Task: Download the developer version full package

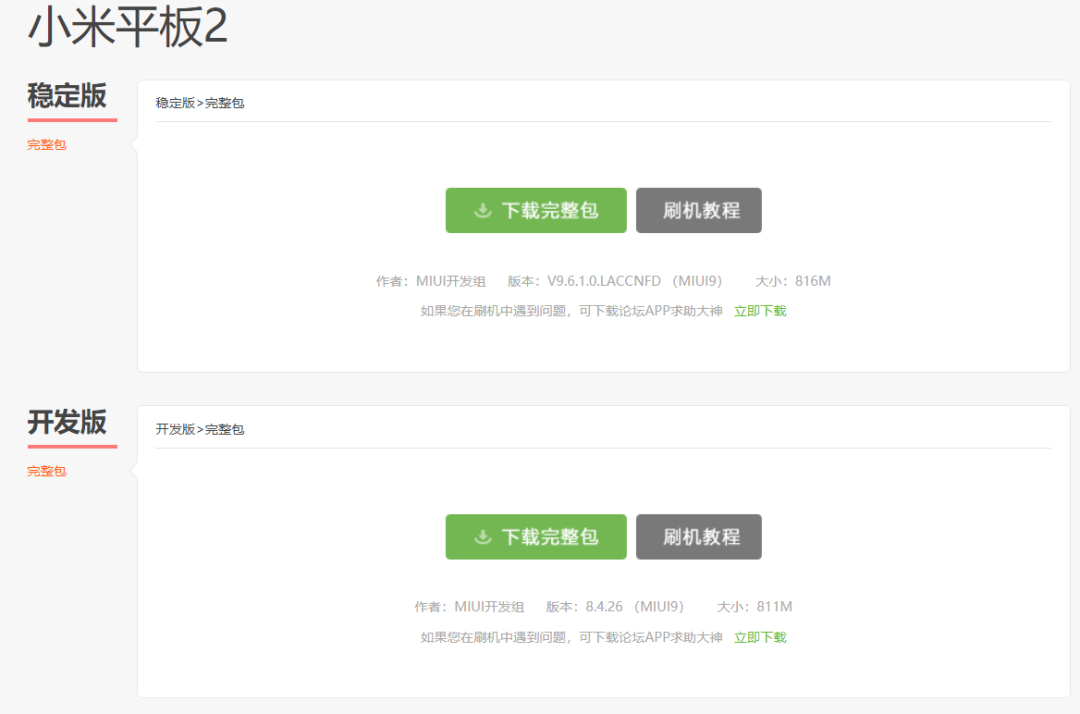Action: 536,536
